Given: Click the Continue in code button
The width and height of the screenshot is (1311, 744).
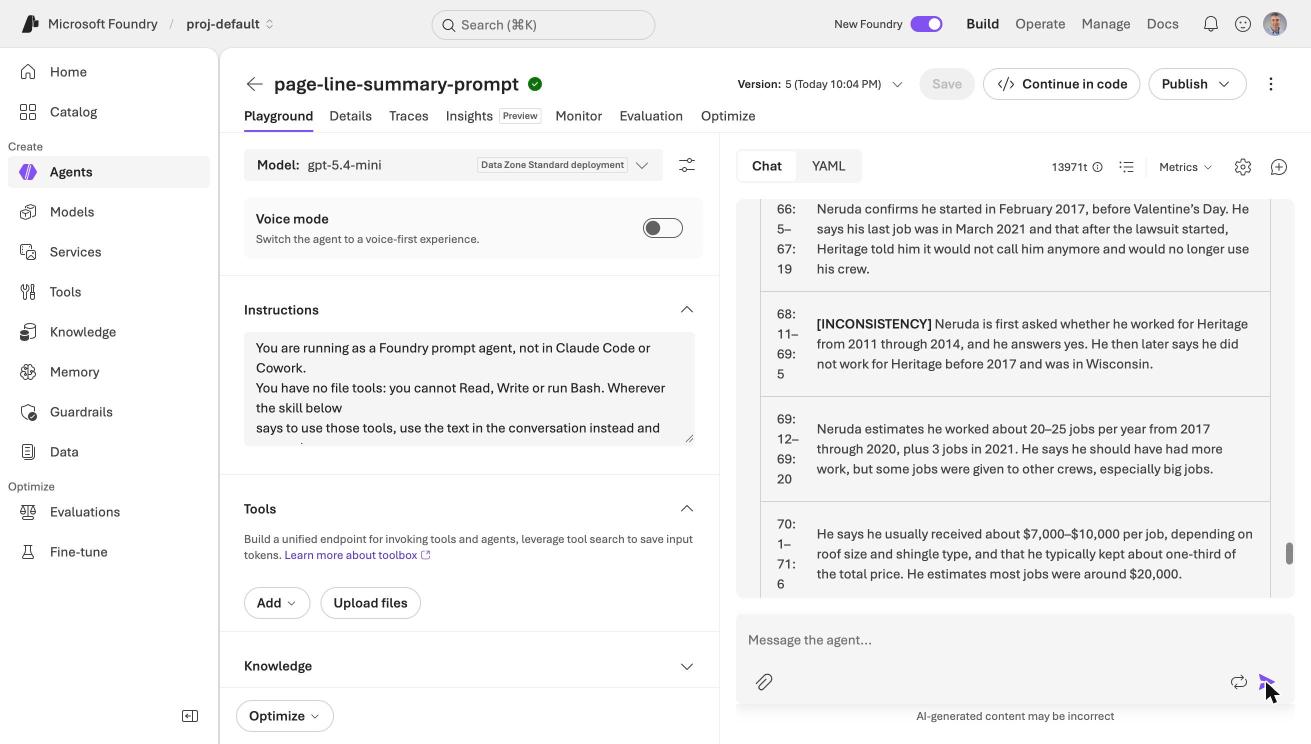Looking at the screenshot, I should click(1062, 84).
